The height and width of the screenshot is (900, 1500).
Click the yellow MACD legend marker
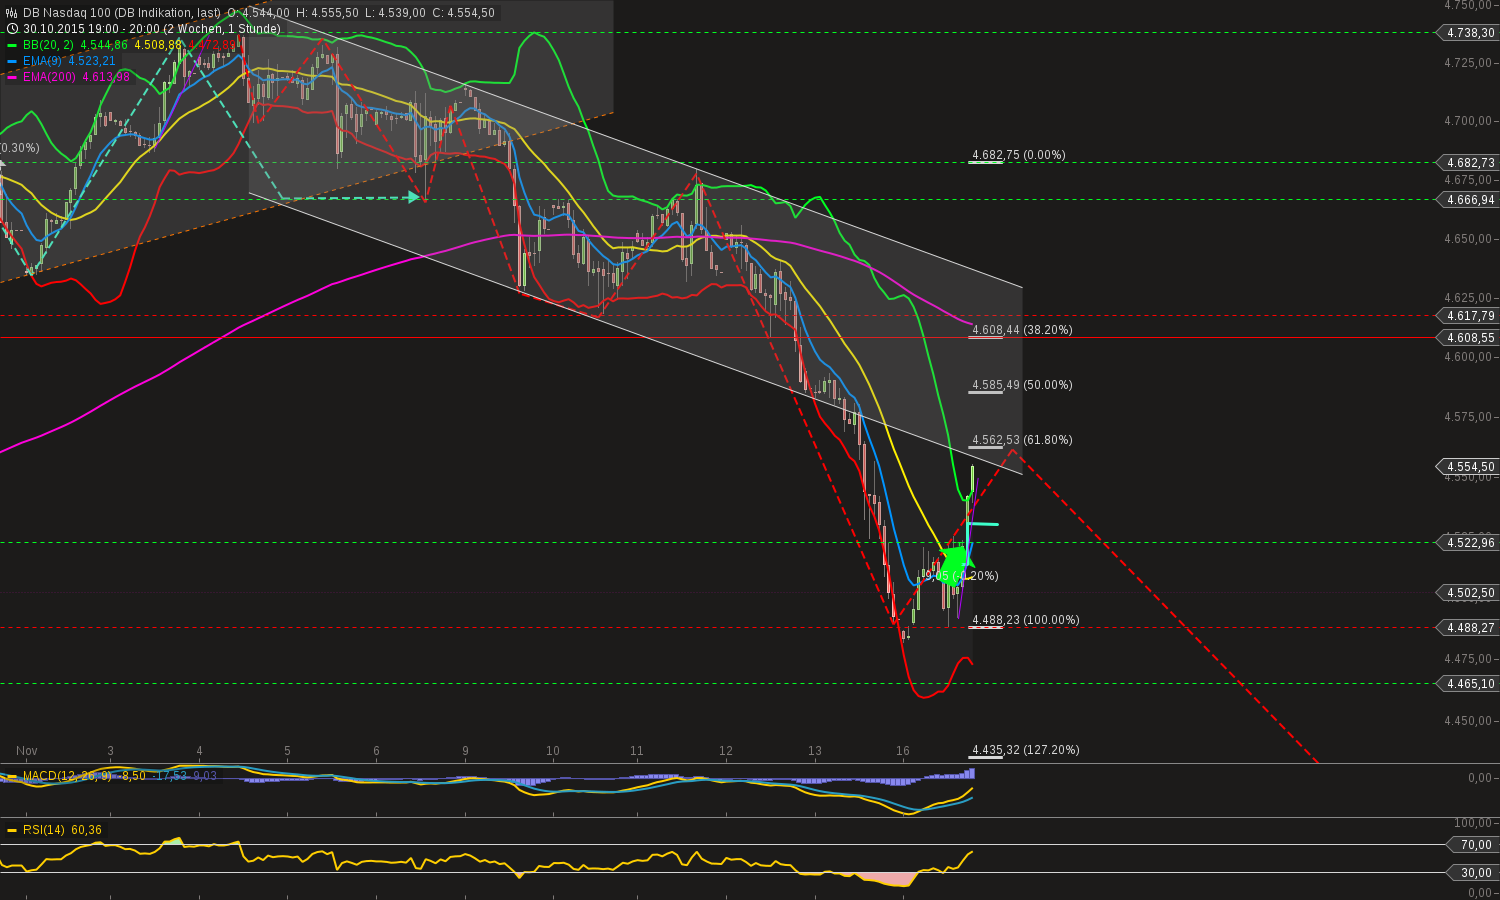(x=12, y=776)
